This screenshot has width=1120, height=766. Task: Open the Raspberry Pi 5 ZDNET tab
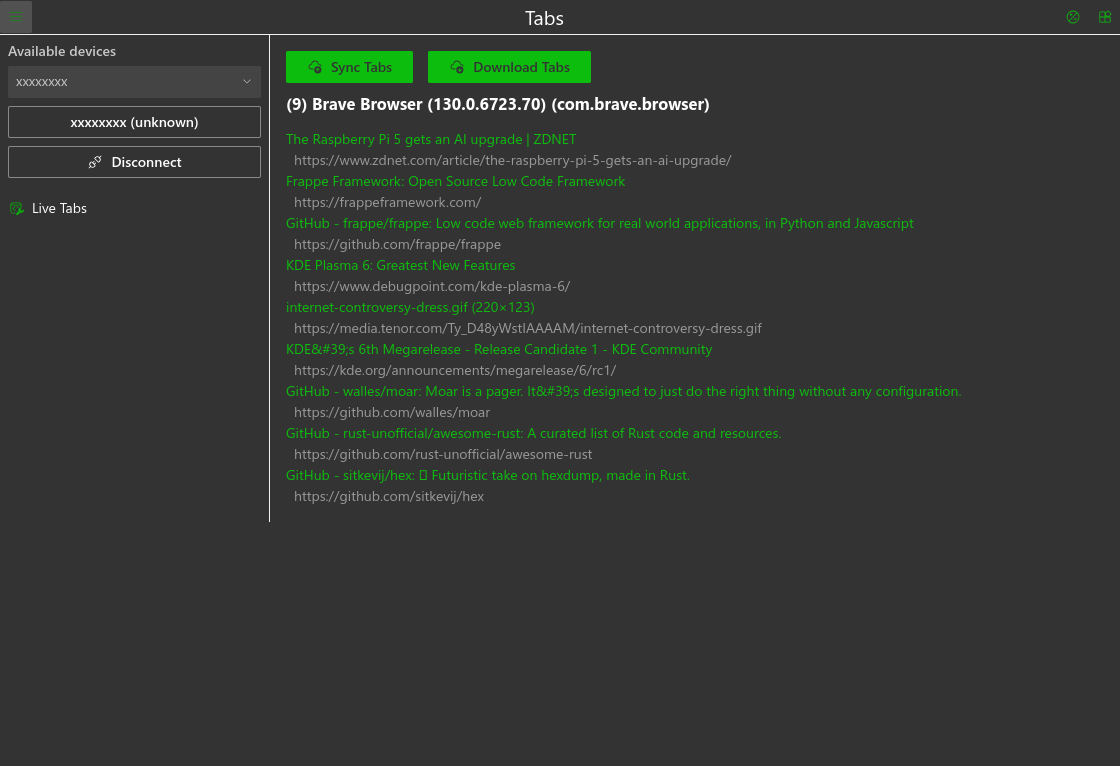[430, 139]
